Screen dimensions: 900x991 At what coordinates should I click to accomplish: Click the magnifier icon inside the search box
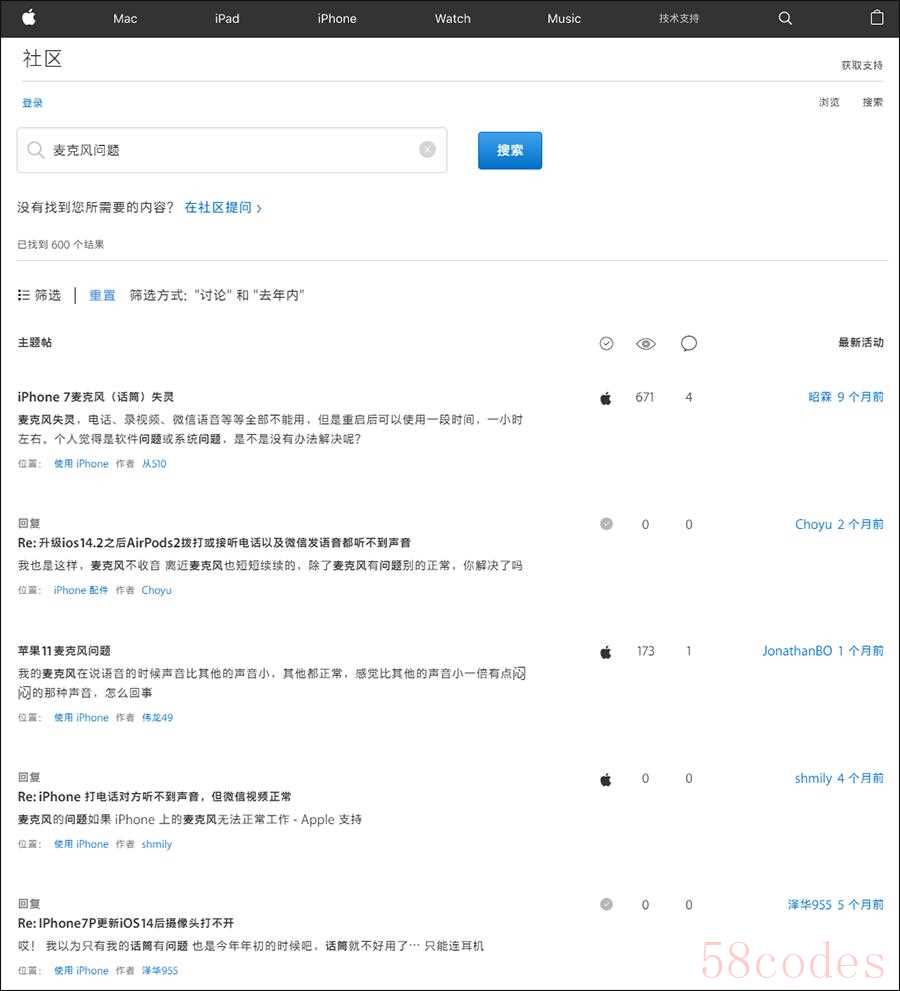click(x=35, y=150)
